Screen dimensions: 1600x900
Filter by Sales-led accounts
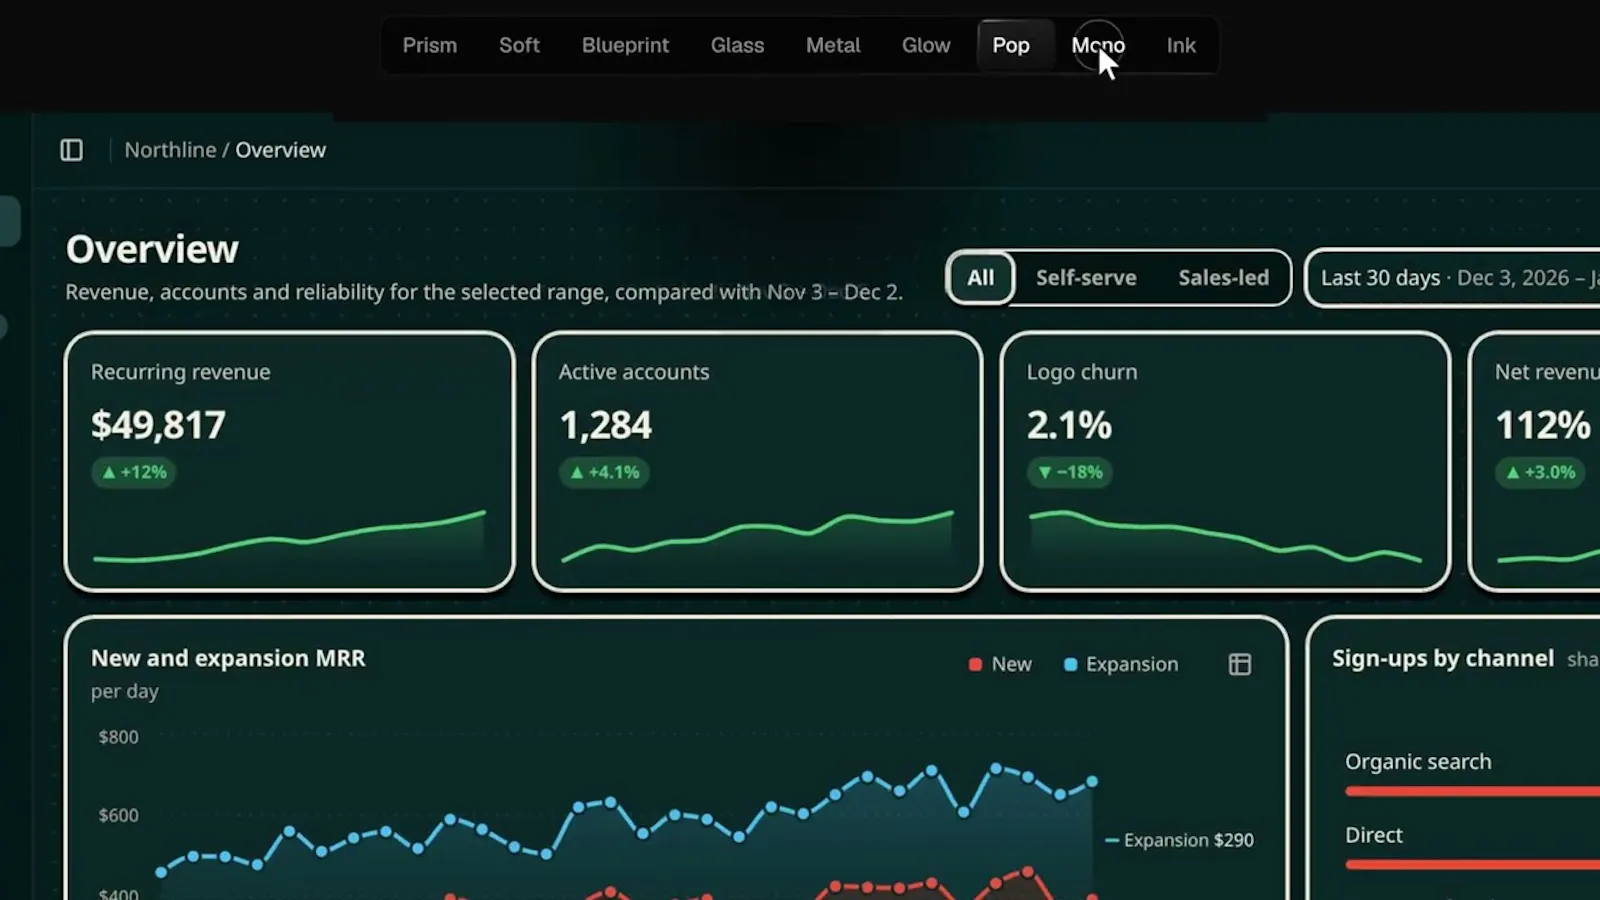(x=1223, y=277)
